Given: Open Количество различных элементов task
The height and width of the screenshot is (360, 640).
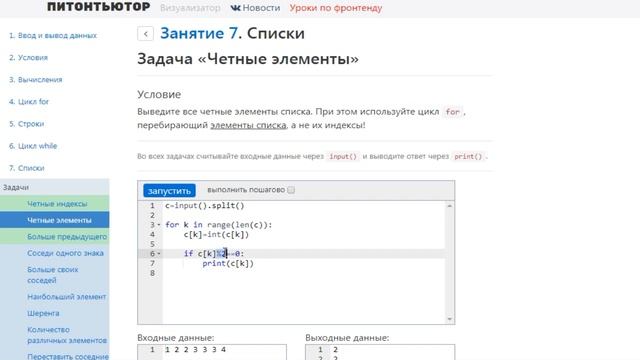Looking at the screenshot, I should (67, 335).
